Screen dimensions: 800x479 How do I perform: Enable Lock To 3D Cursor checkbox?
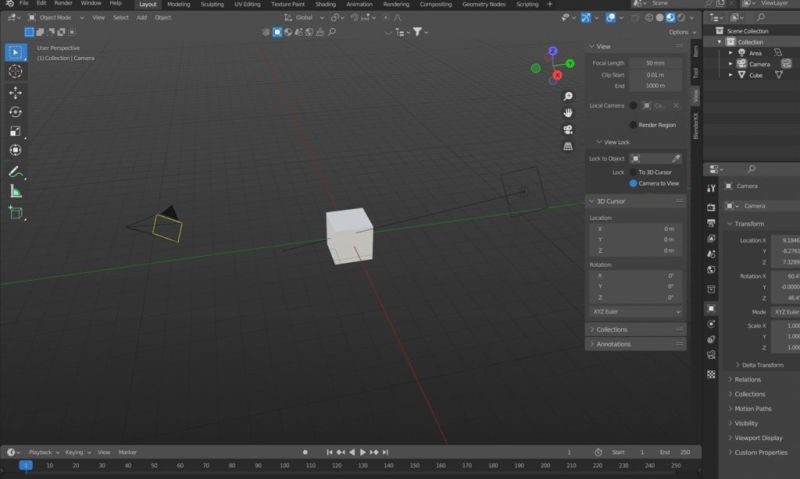[x=633, y=172]
